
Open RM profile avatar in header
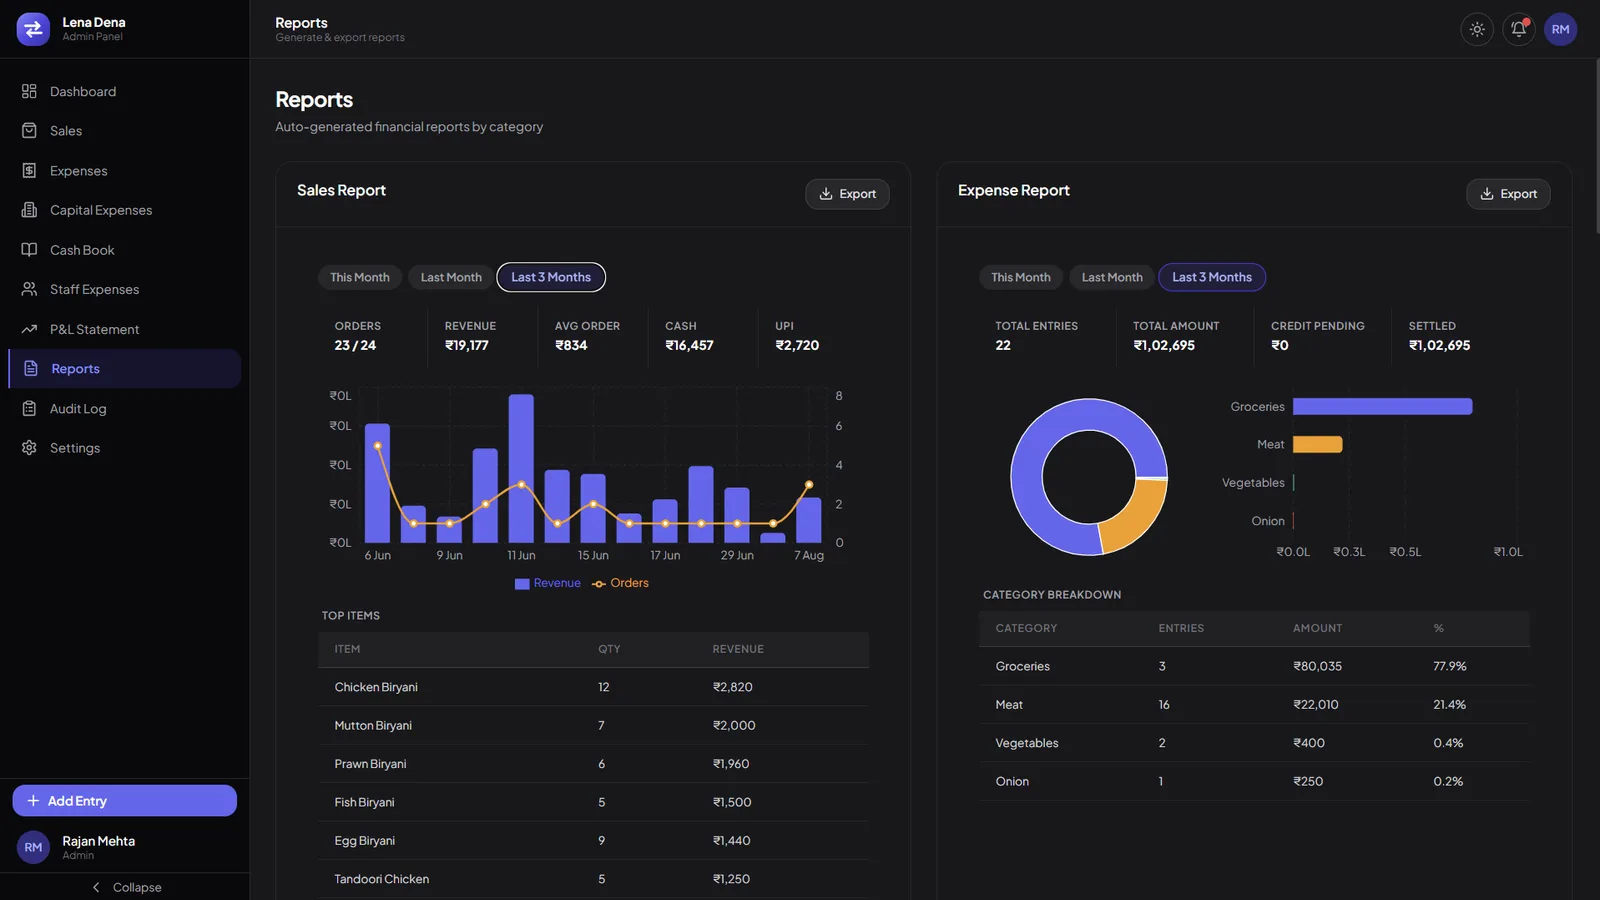tap(1560, 29)
